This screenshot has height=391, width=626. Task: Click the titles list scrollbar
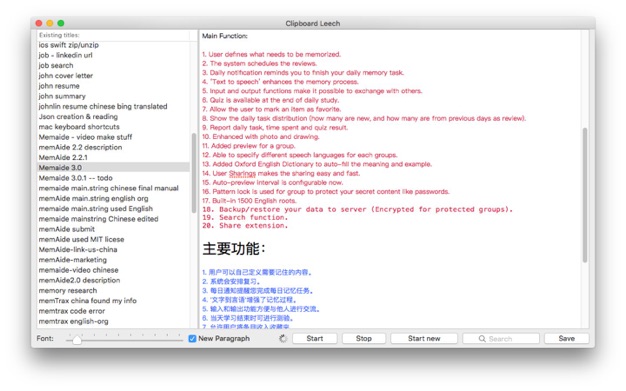click(x=194, y=173)
